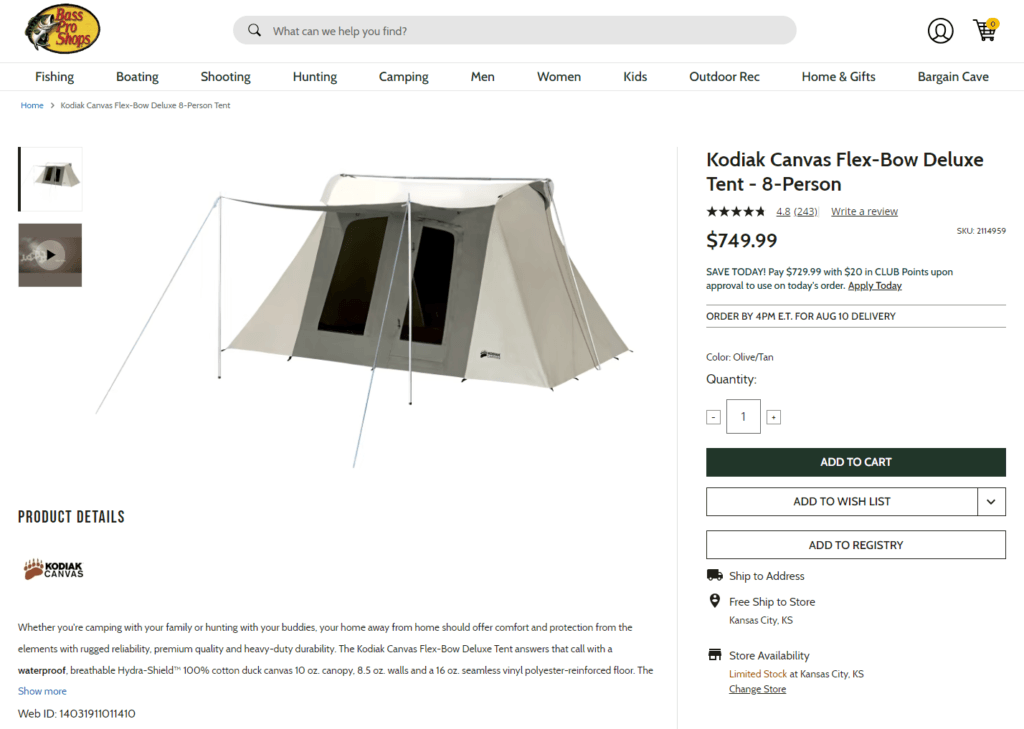Select the main tent image thumbnail
Viewport: 1024px width, 729px height.
coord(49,179)
